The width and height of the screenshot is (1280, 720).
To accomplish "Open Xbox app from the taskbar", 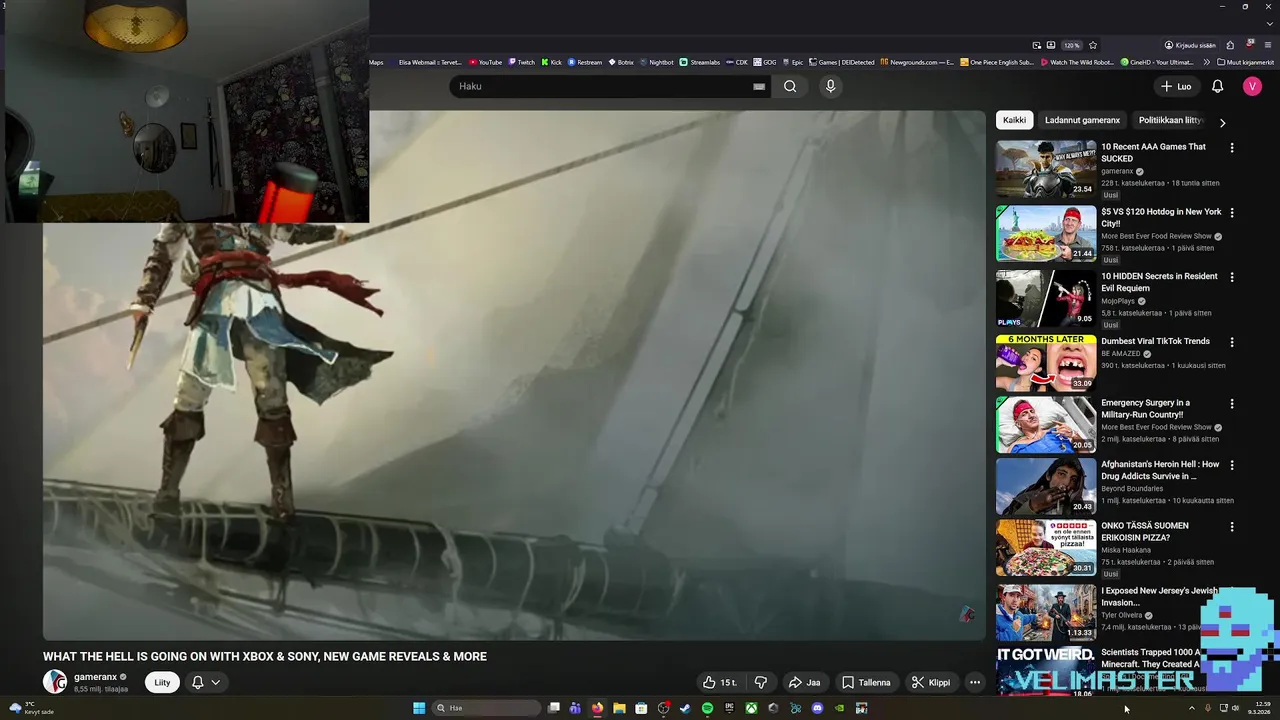I will pyautogui.click(x=751, y=708).
